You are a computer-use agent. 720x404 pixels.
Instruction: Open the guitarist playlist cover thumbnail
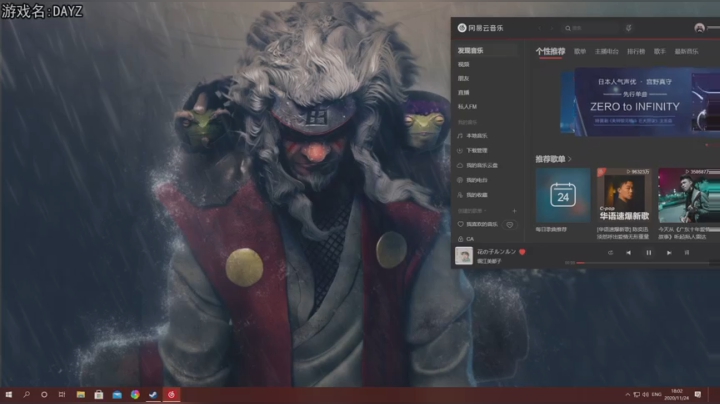click(689, 196)
